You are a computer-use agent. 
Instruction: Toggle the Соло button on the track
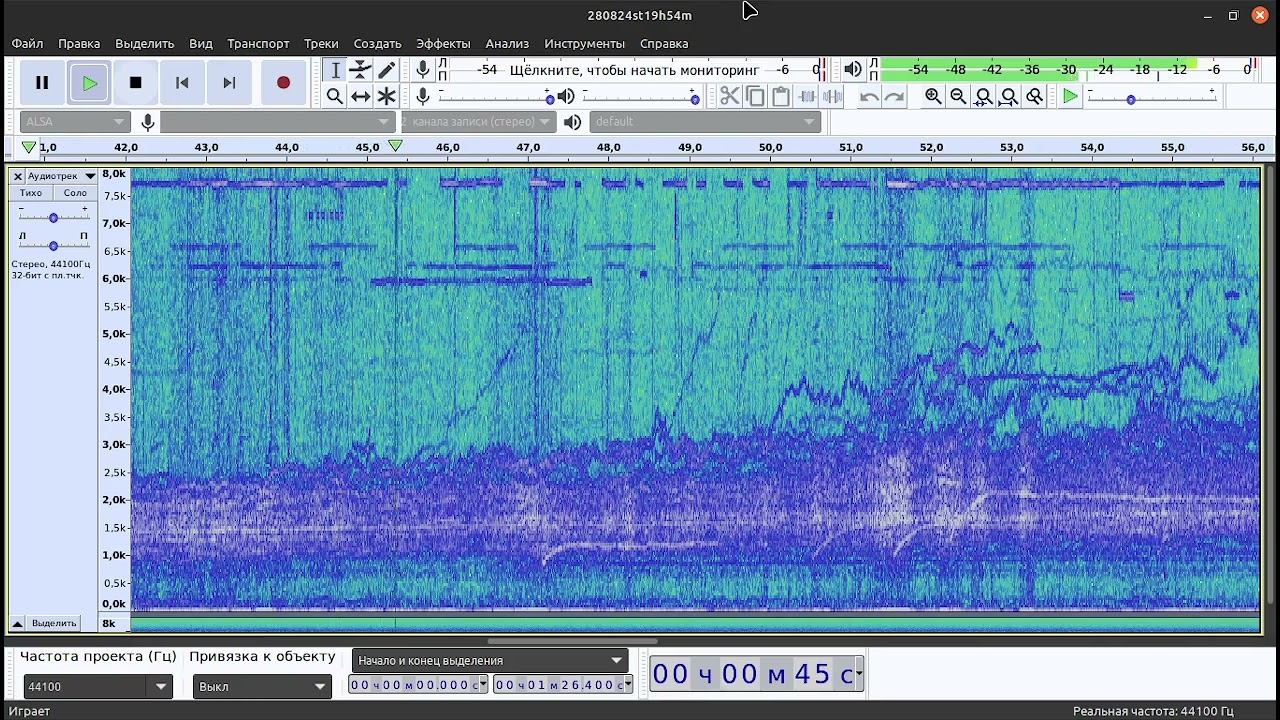point(75,193)
